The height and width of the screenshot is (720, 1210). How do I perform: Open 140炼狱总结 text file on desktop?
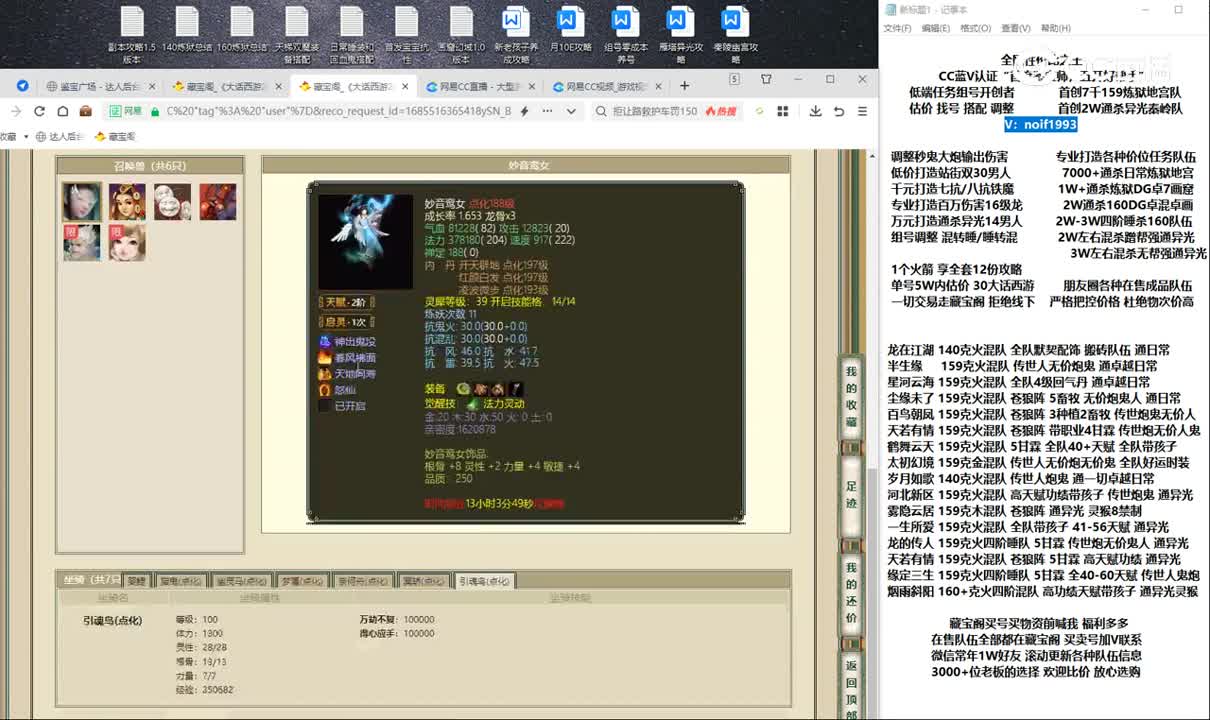click(187, 30)
